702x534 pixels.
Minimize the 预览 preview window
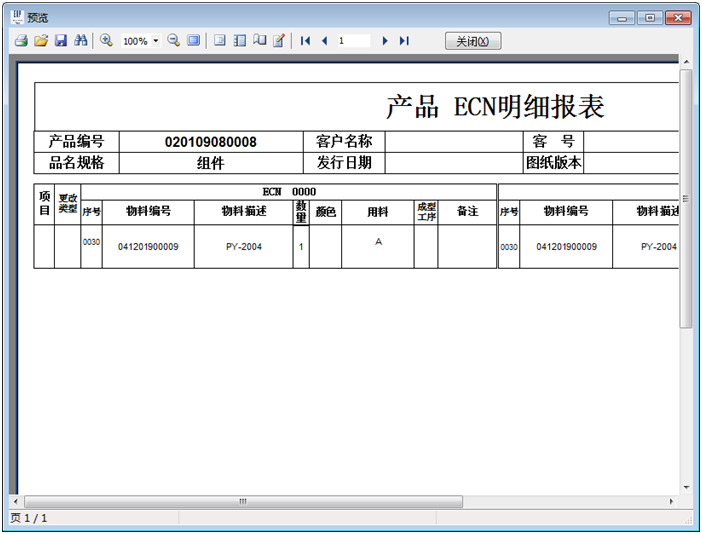(x=622, y=18)
